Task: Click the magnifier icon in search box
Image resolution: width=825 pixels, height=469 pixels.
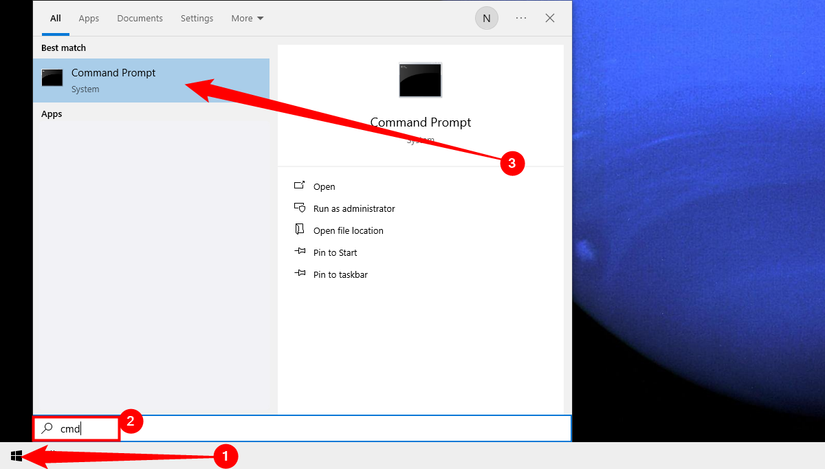Action: [47, 429]
